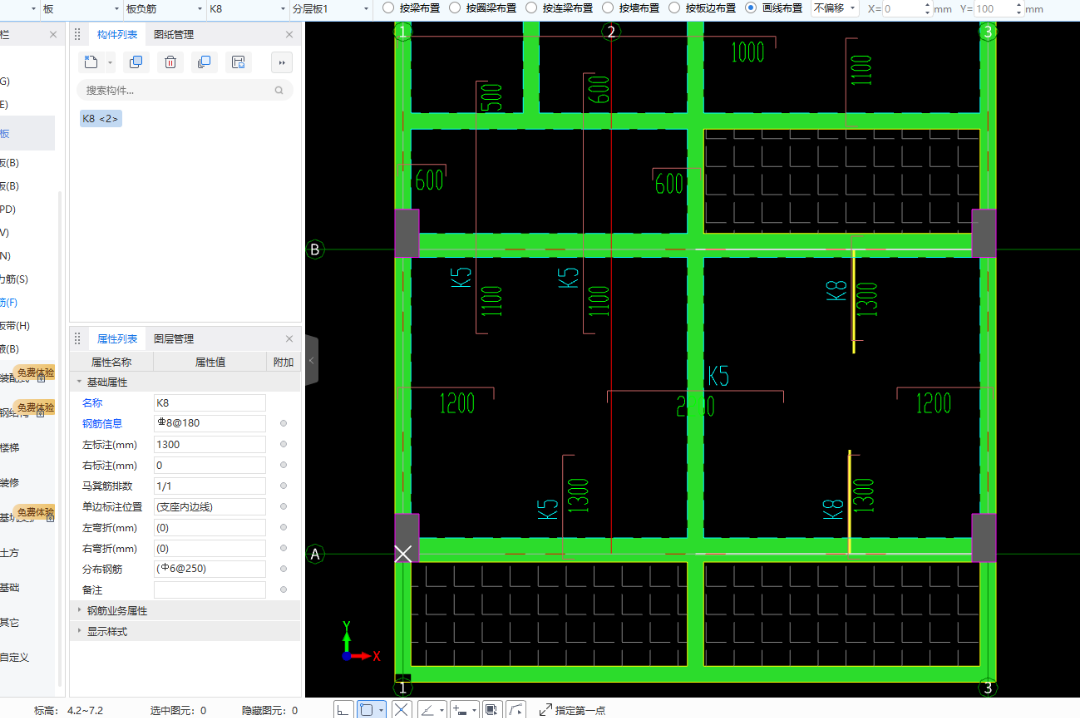Open the 不偏移 offset dropdown
Image resolution: width=1080 pixels, height=718 pixels.
[x=834, y=8]
